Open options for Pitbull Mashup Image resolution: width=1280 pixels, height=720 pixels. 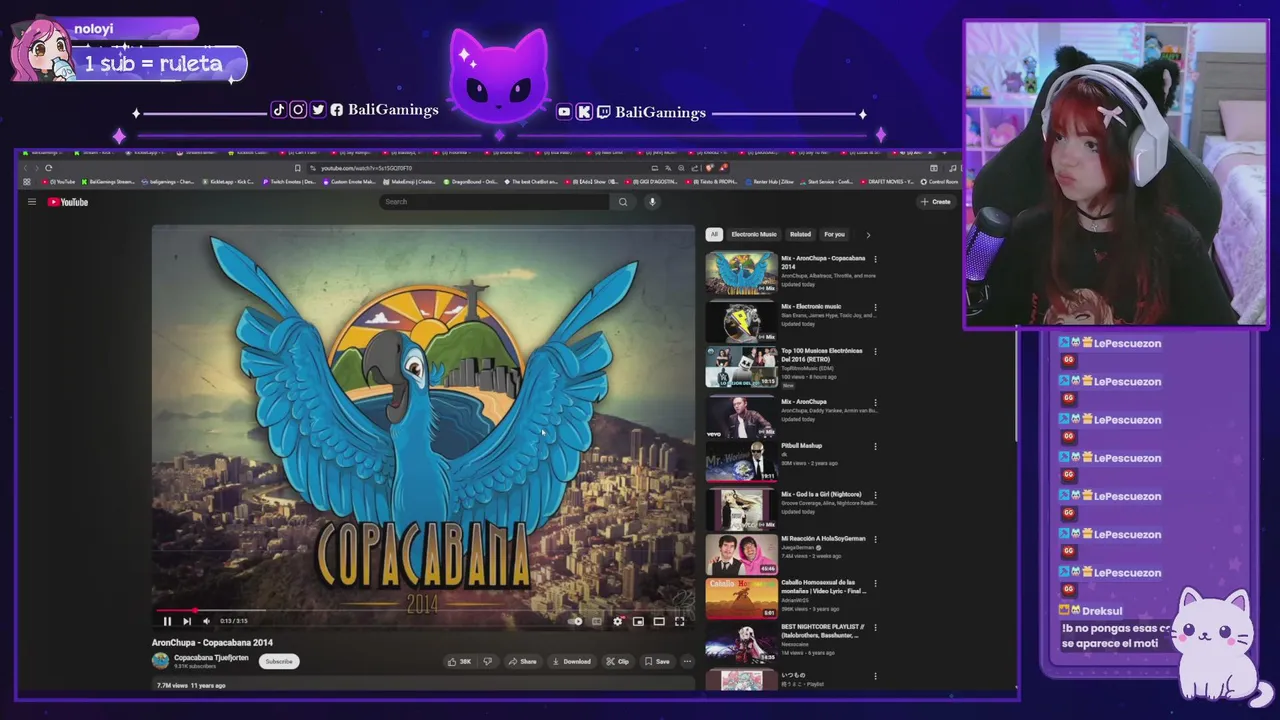tap(875, 446)
